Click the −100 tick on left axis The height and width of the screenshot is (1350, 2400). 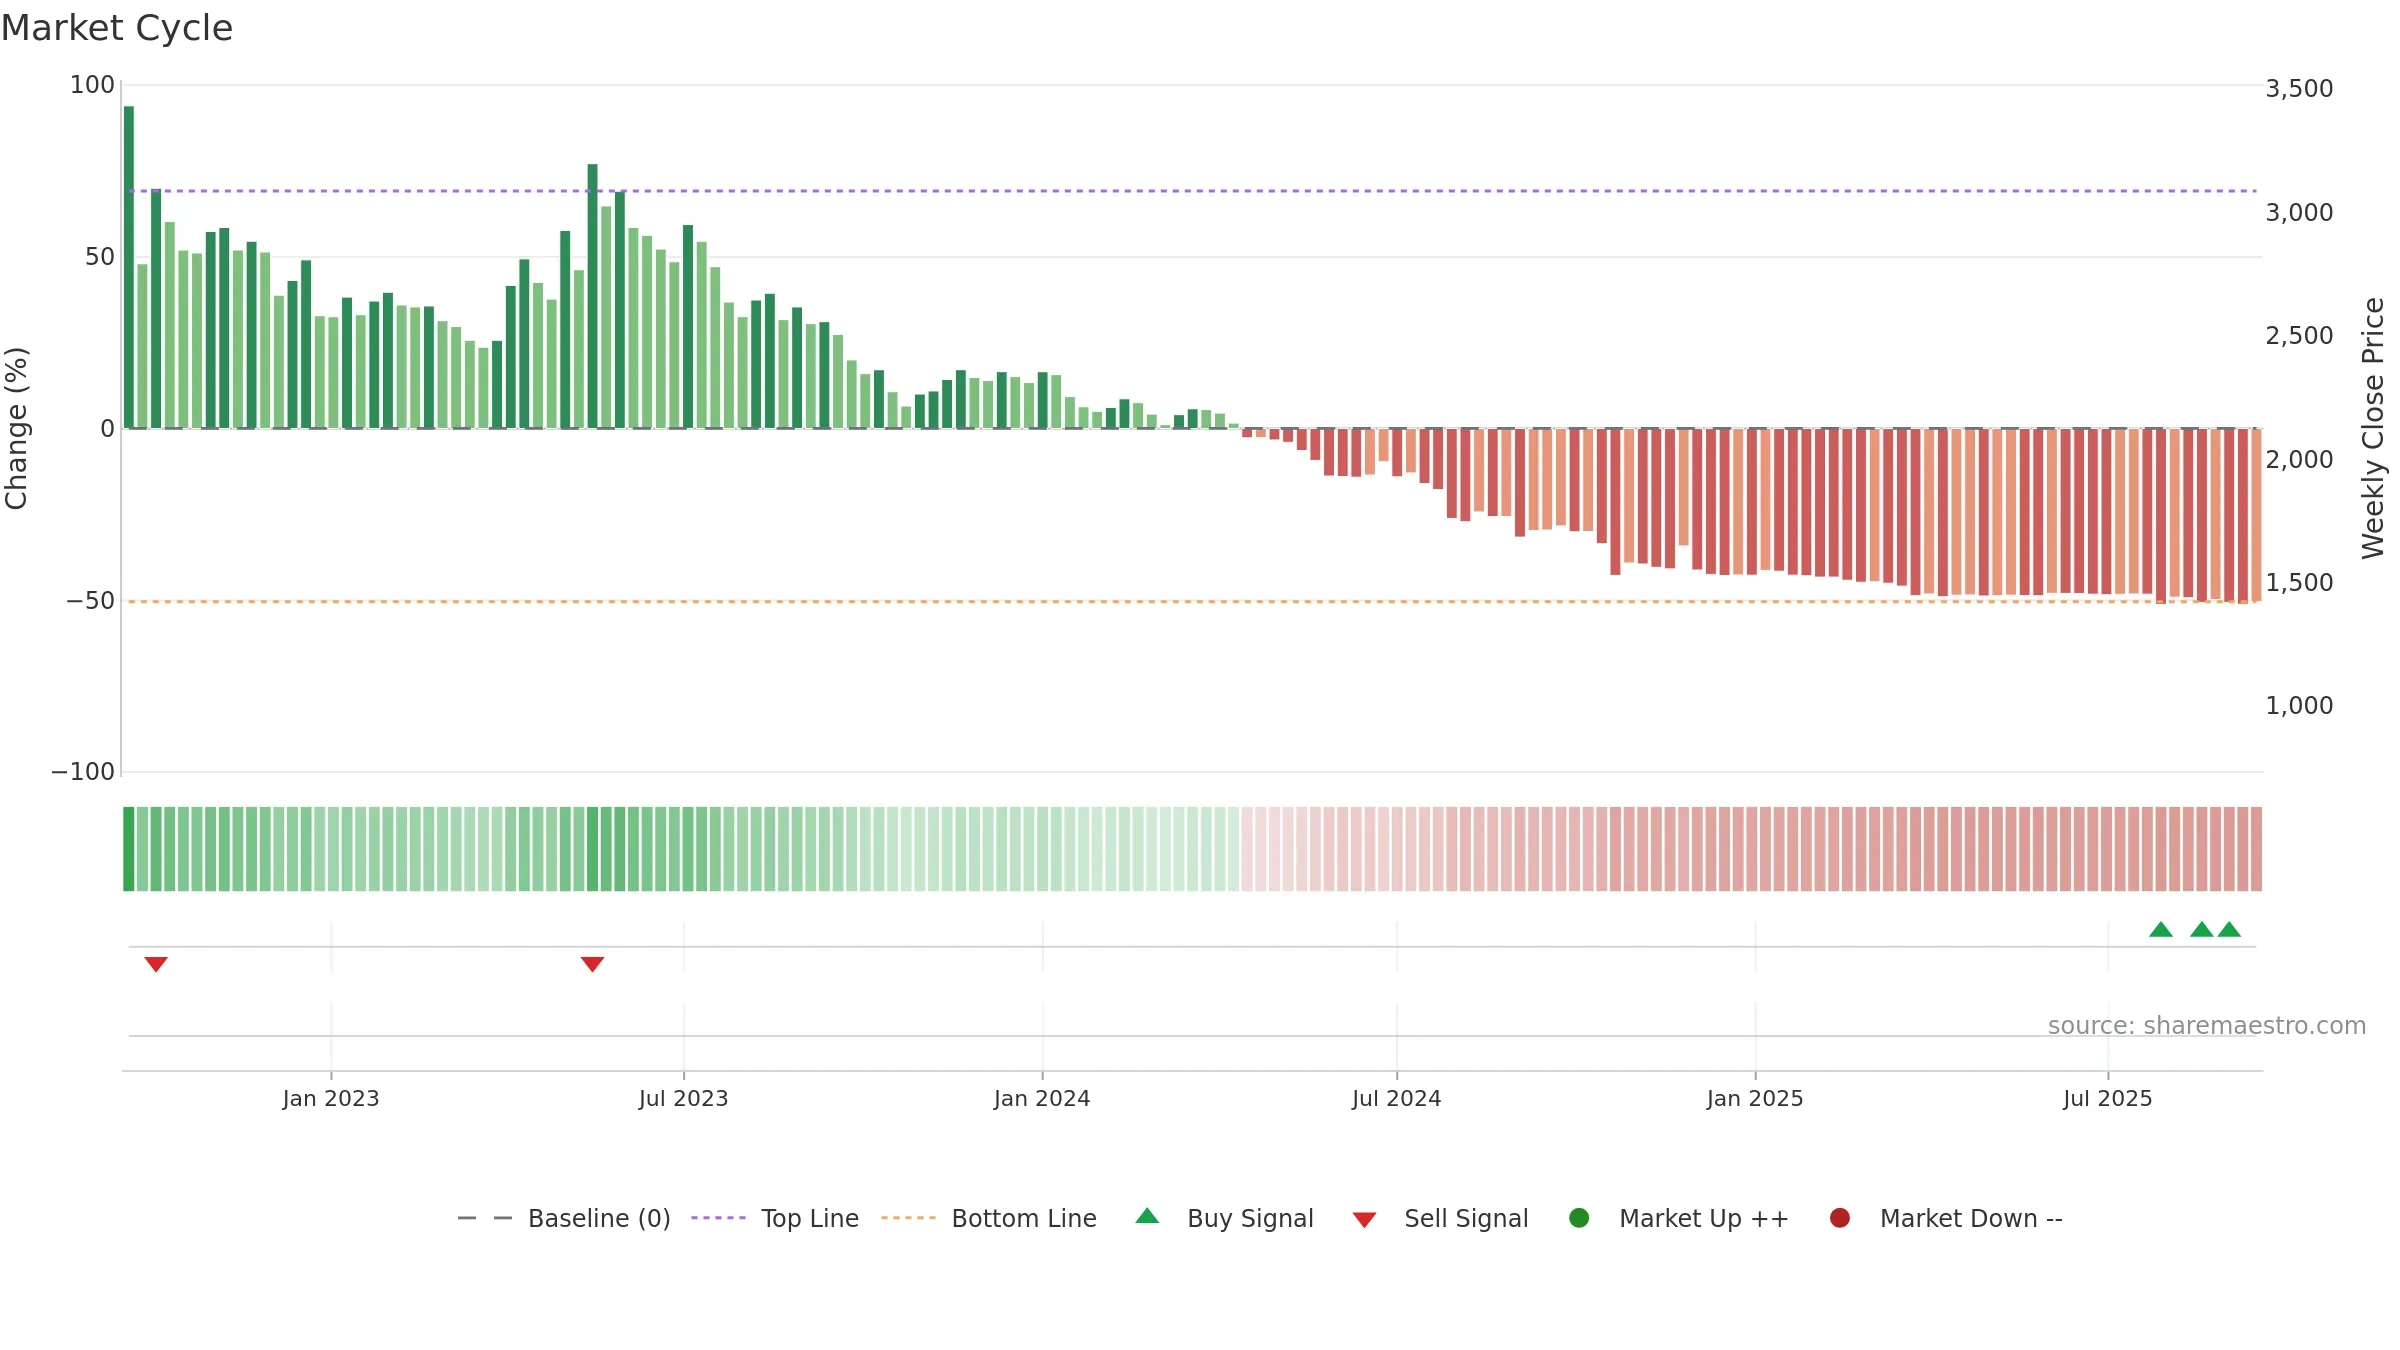pos(83,772)
